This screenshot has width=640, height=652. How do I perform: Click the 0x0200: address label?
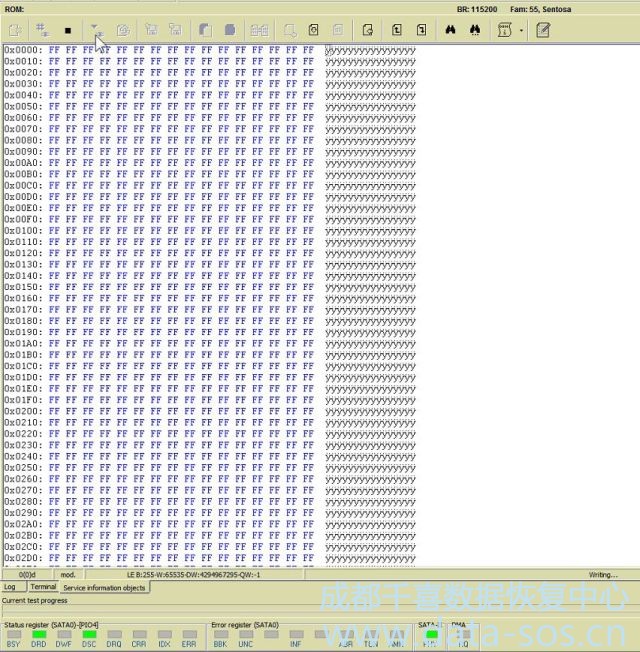pyautogui.click(x=23, y=411)
